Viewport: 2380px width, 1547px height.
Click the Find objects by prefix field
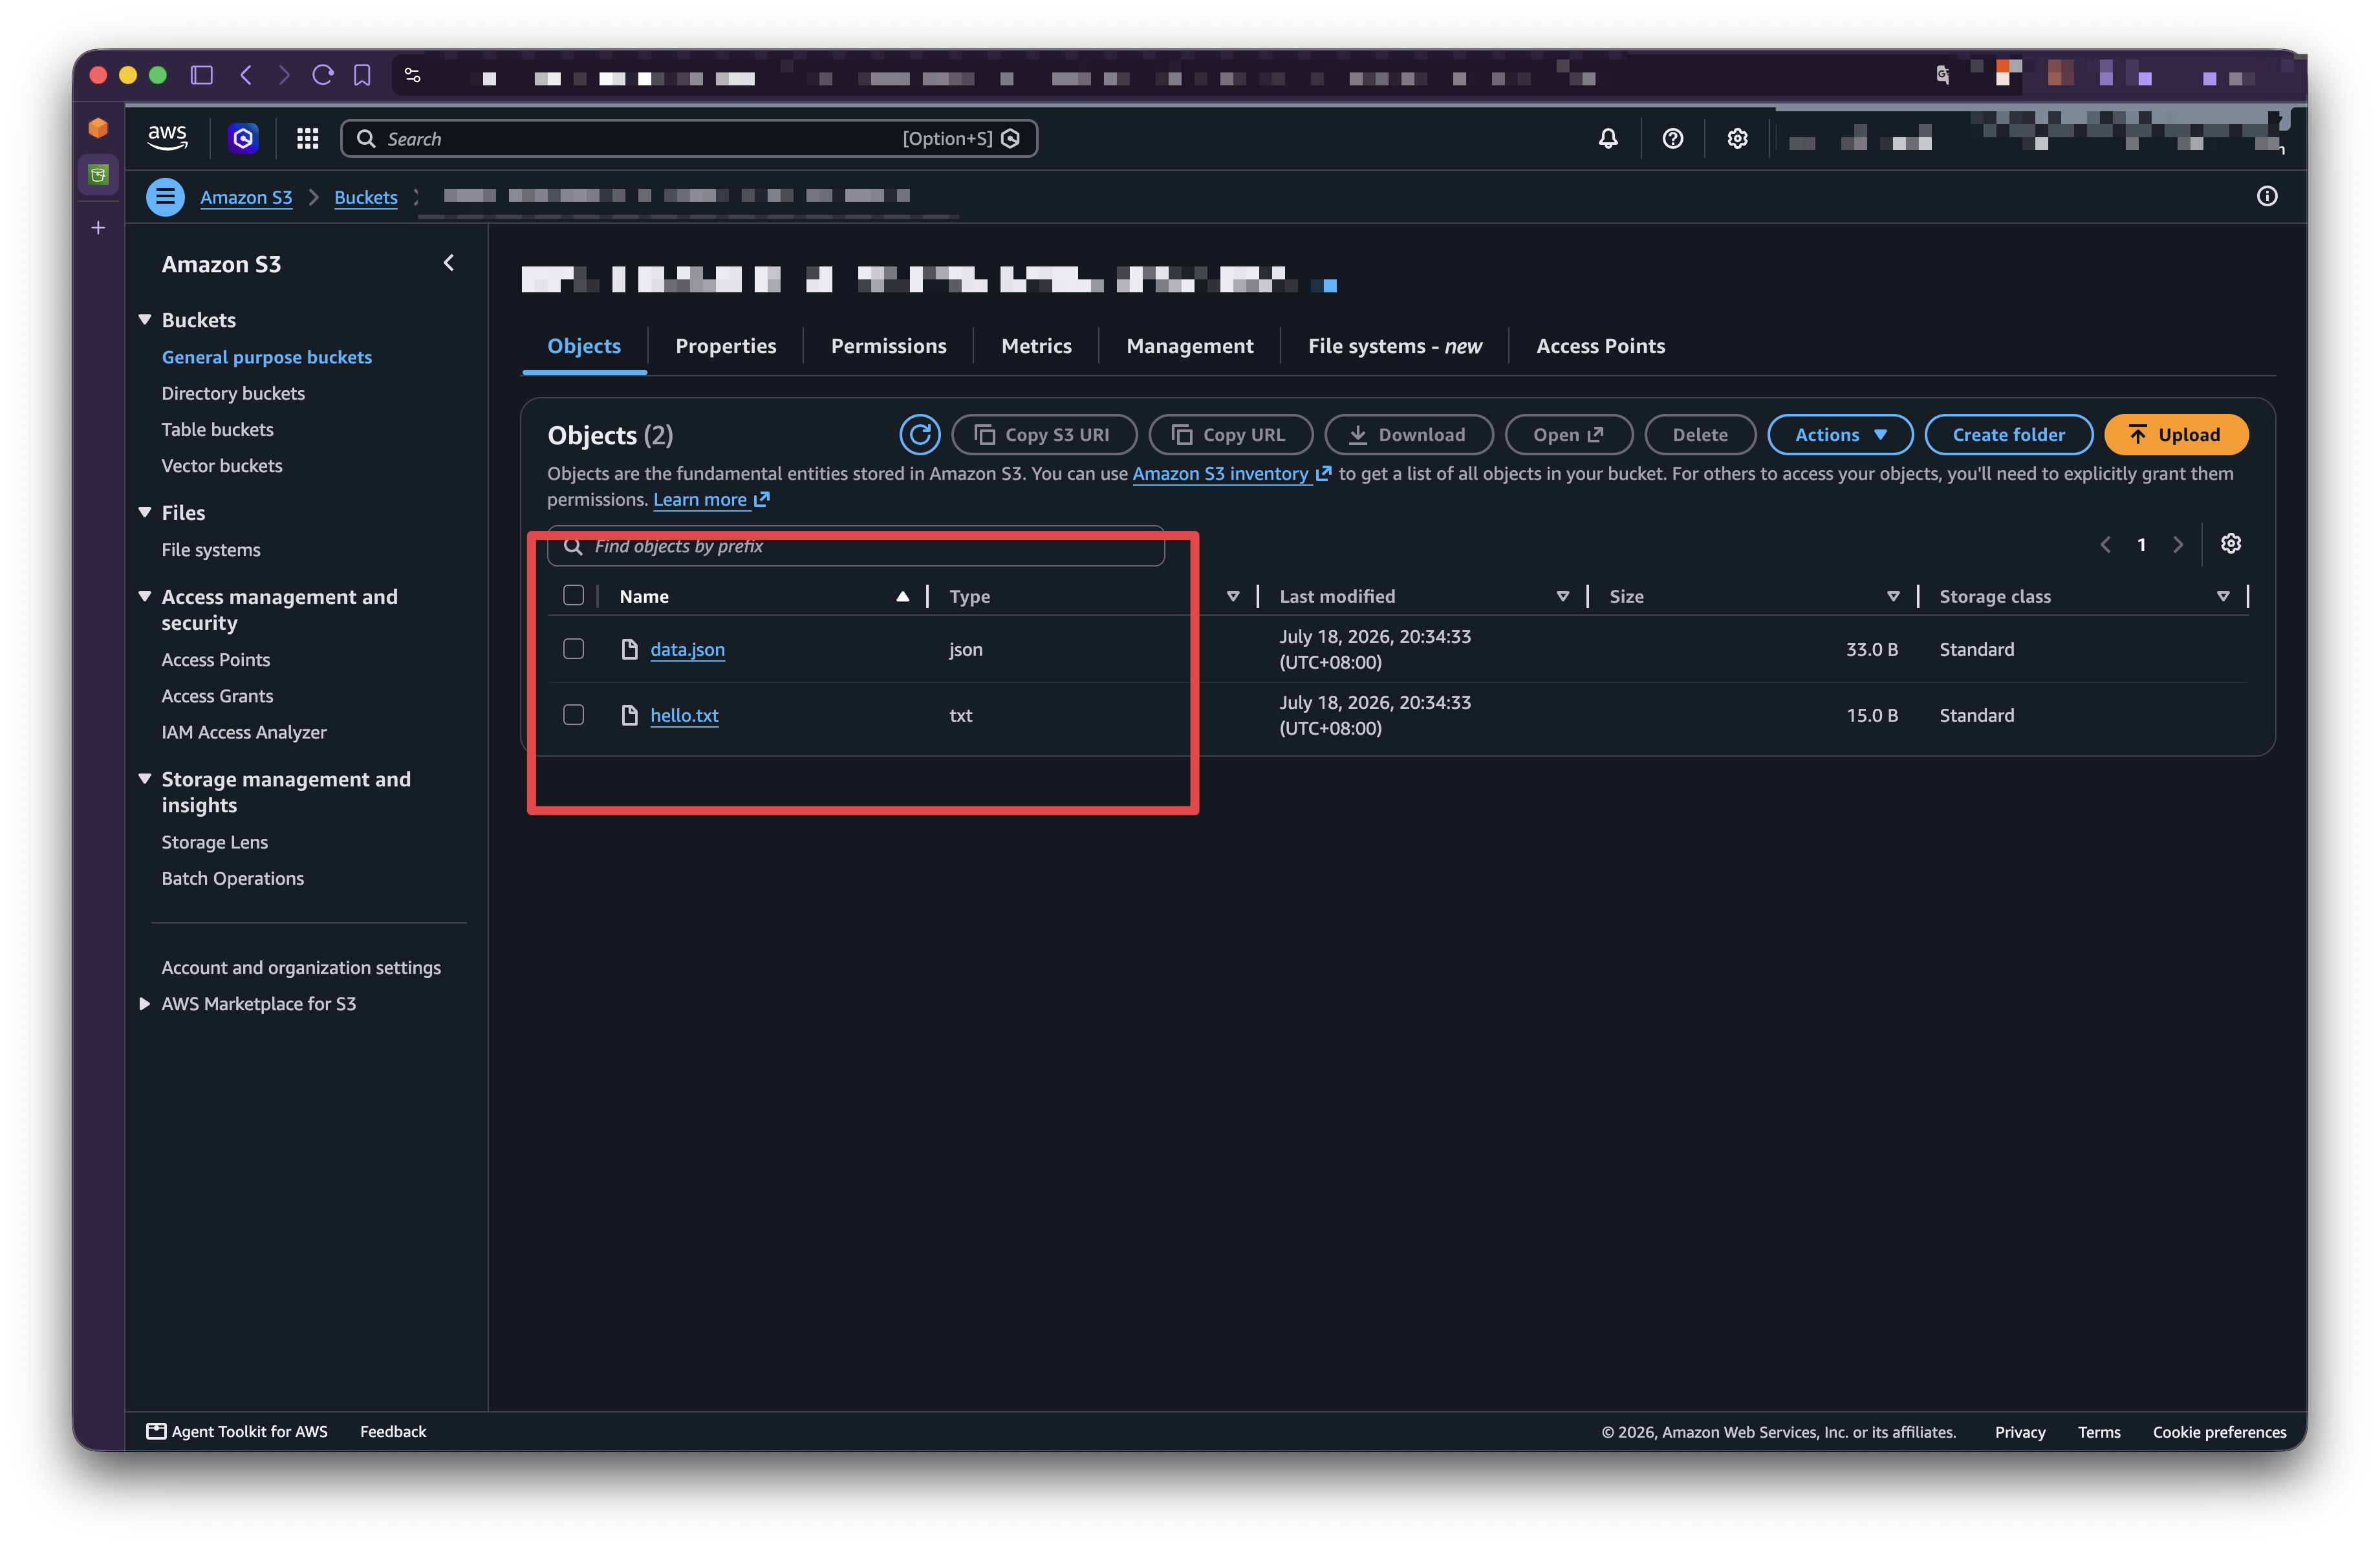coord(856,546)
